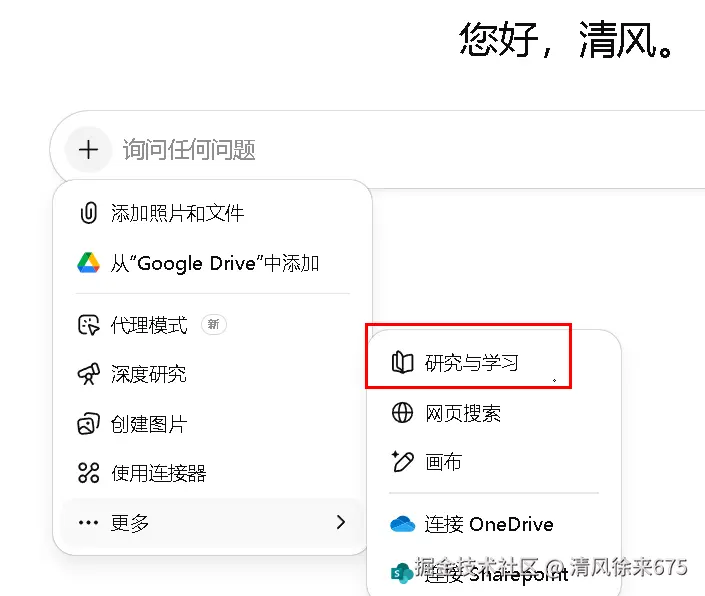
Task: Click the agent mode cursor icon
Action: click(89, 325)
